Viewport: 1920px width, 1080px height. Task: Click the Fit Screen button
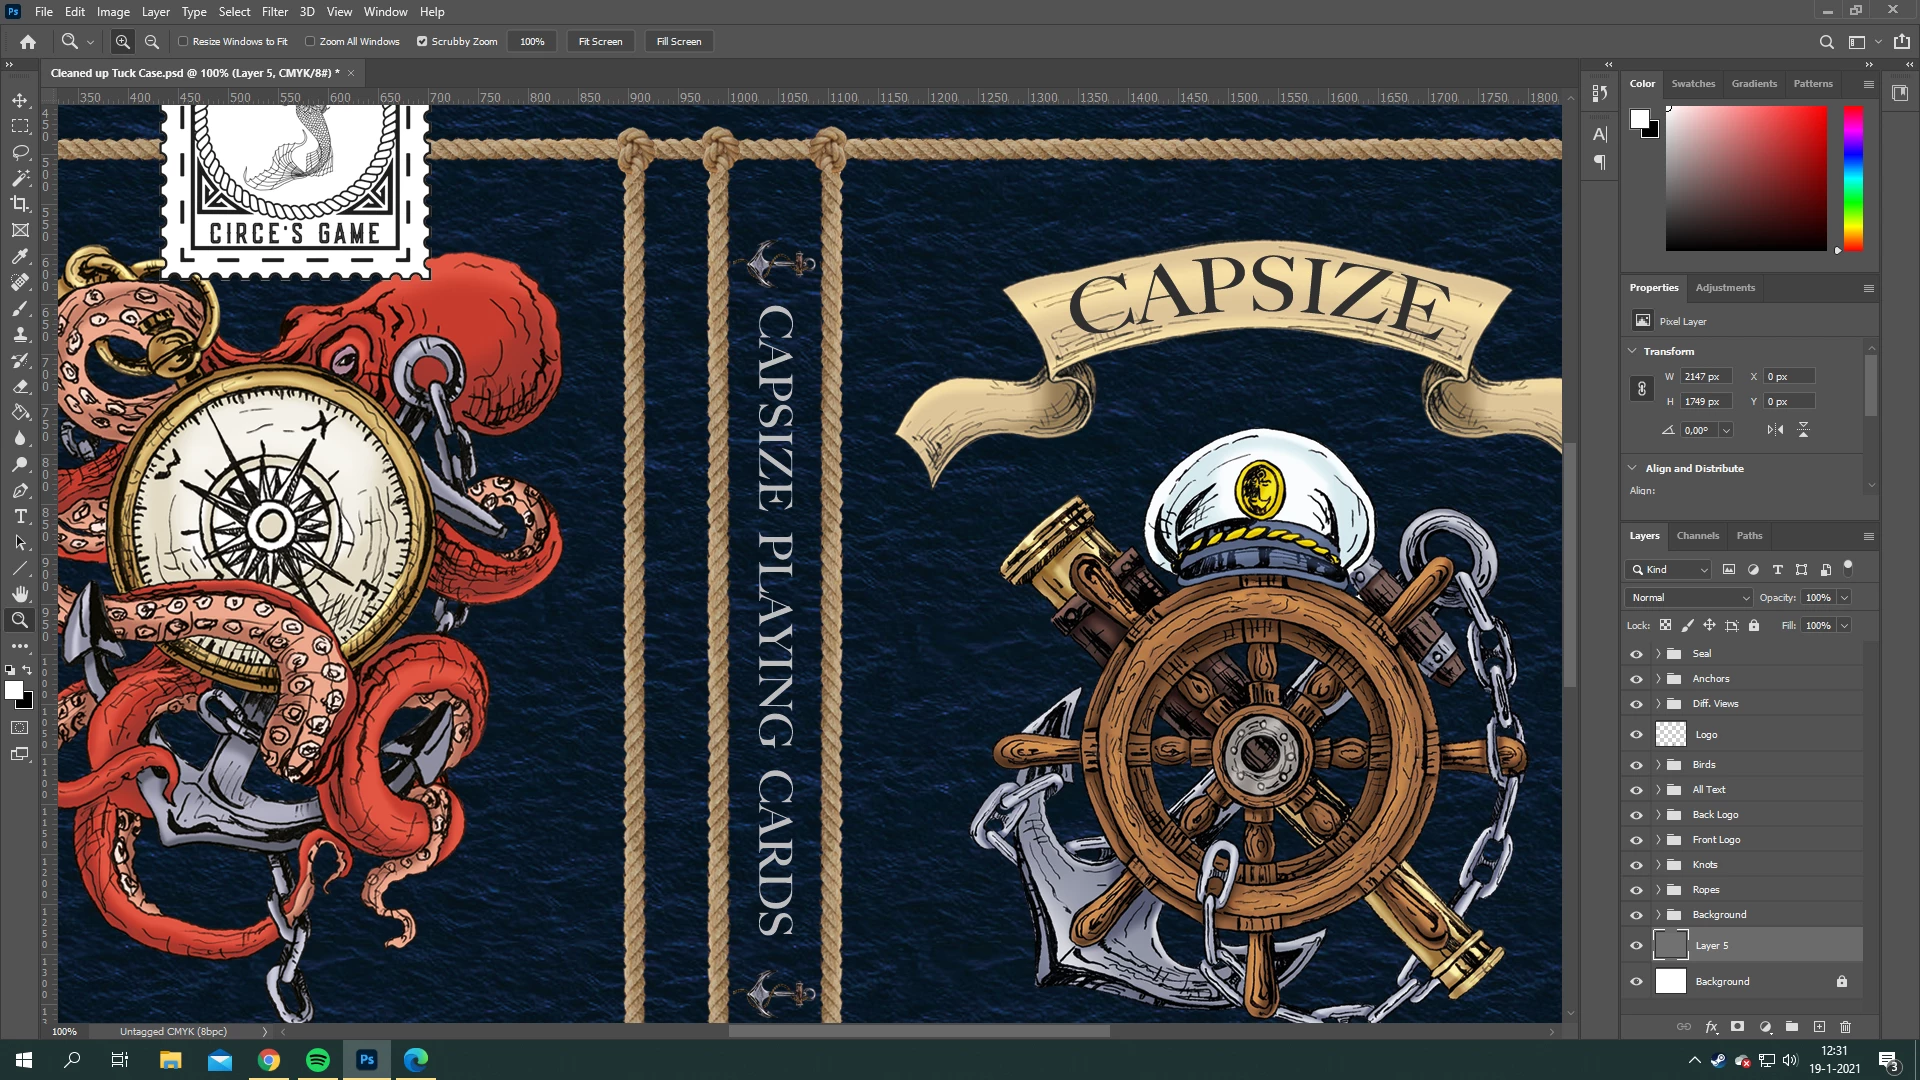click(x=600, y=42)
